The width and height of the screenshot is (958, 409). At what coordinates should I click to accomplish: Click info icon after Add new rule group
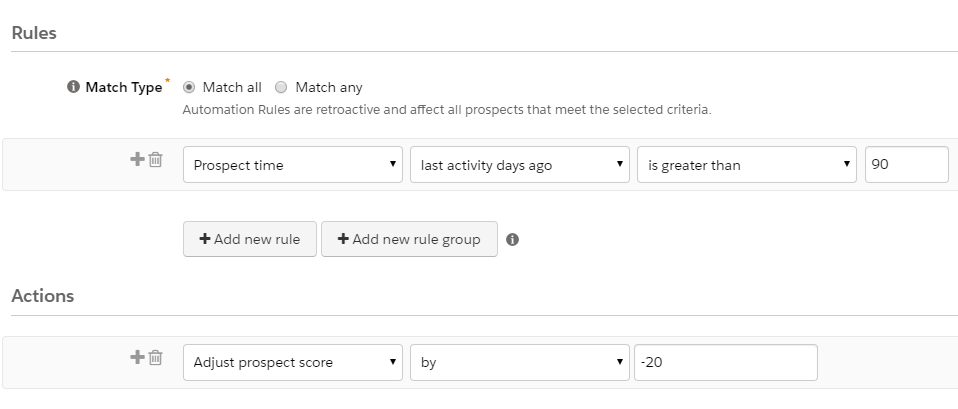pyautogui.click(x=513, y=240)
